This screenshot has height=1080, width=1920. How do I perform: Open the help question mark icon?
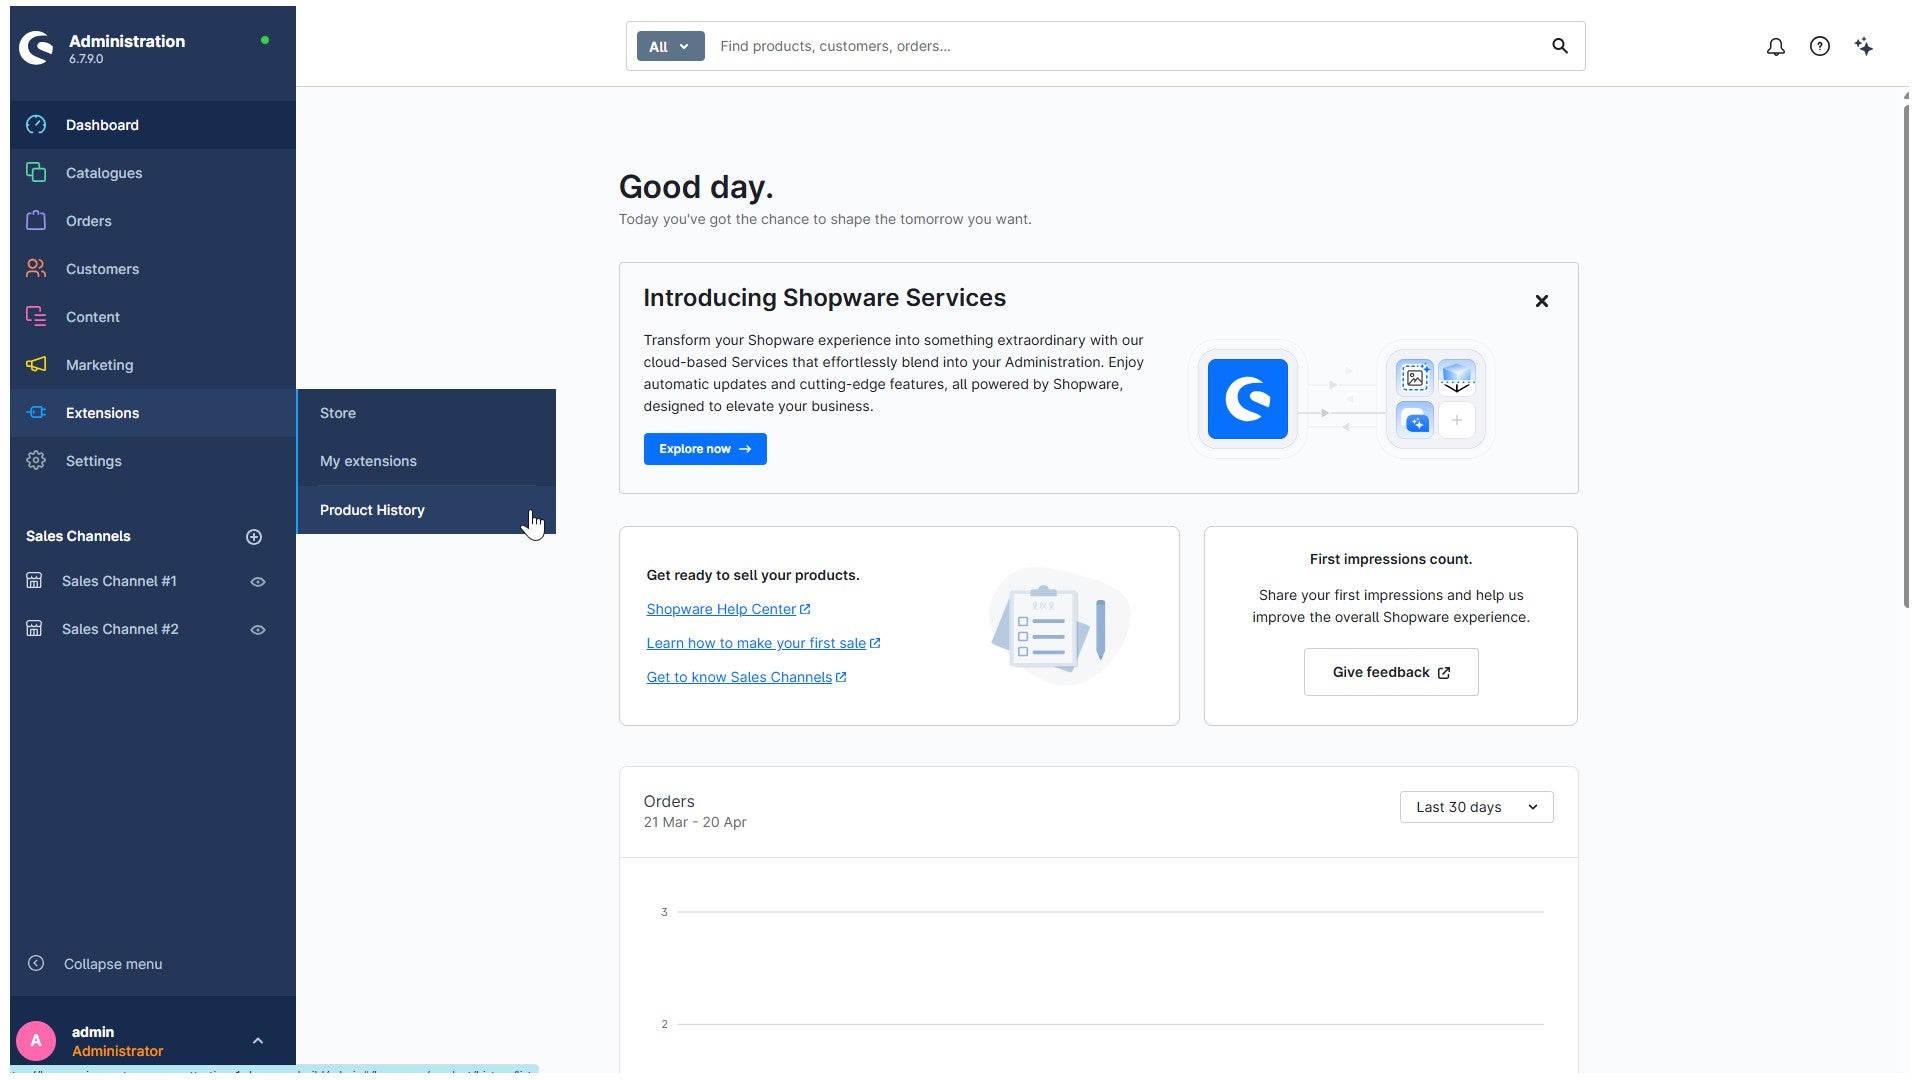1820,46
